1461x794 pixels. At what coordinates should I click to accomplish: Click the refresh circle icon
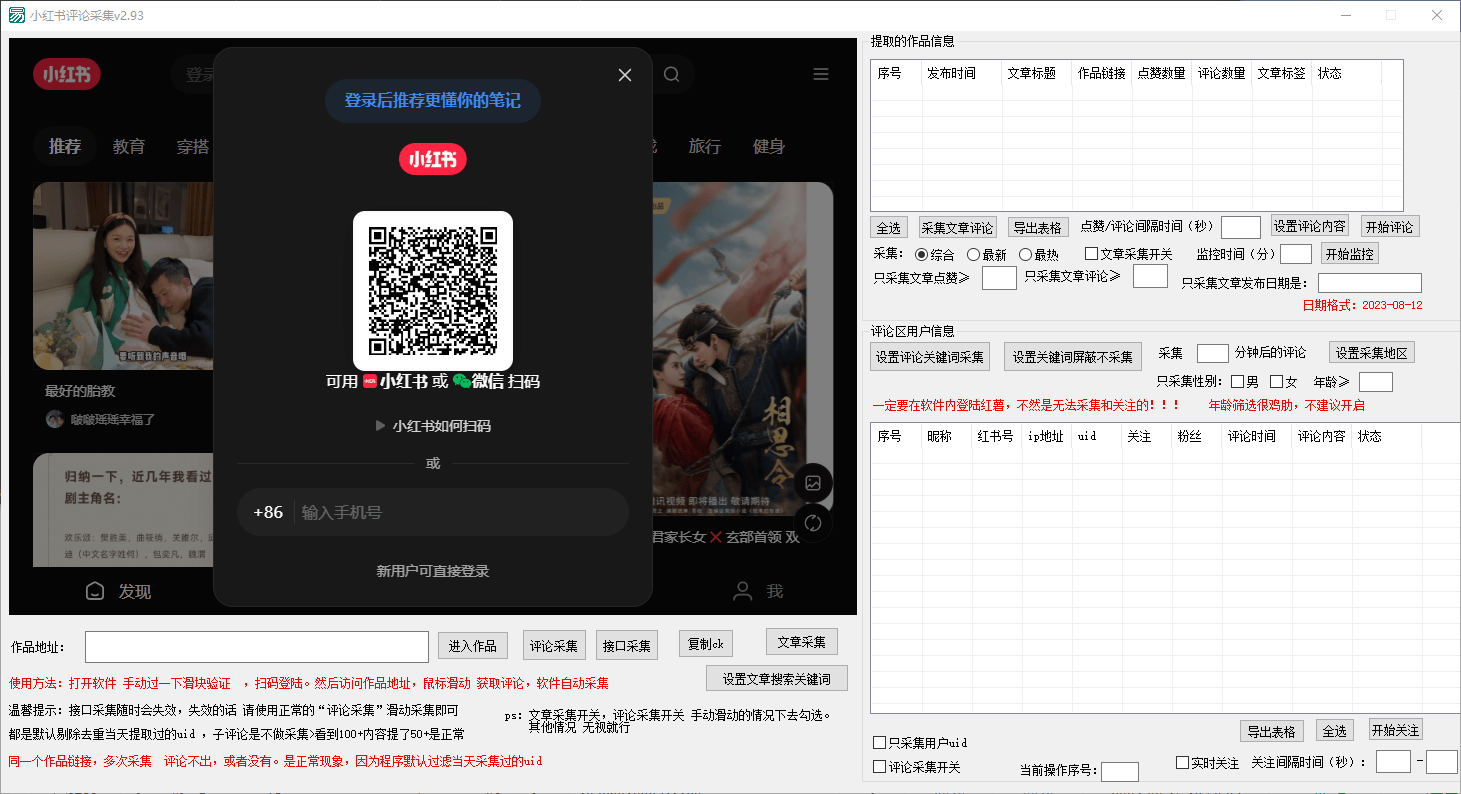[x=814, y=522]
